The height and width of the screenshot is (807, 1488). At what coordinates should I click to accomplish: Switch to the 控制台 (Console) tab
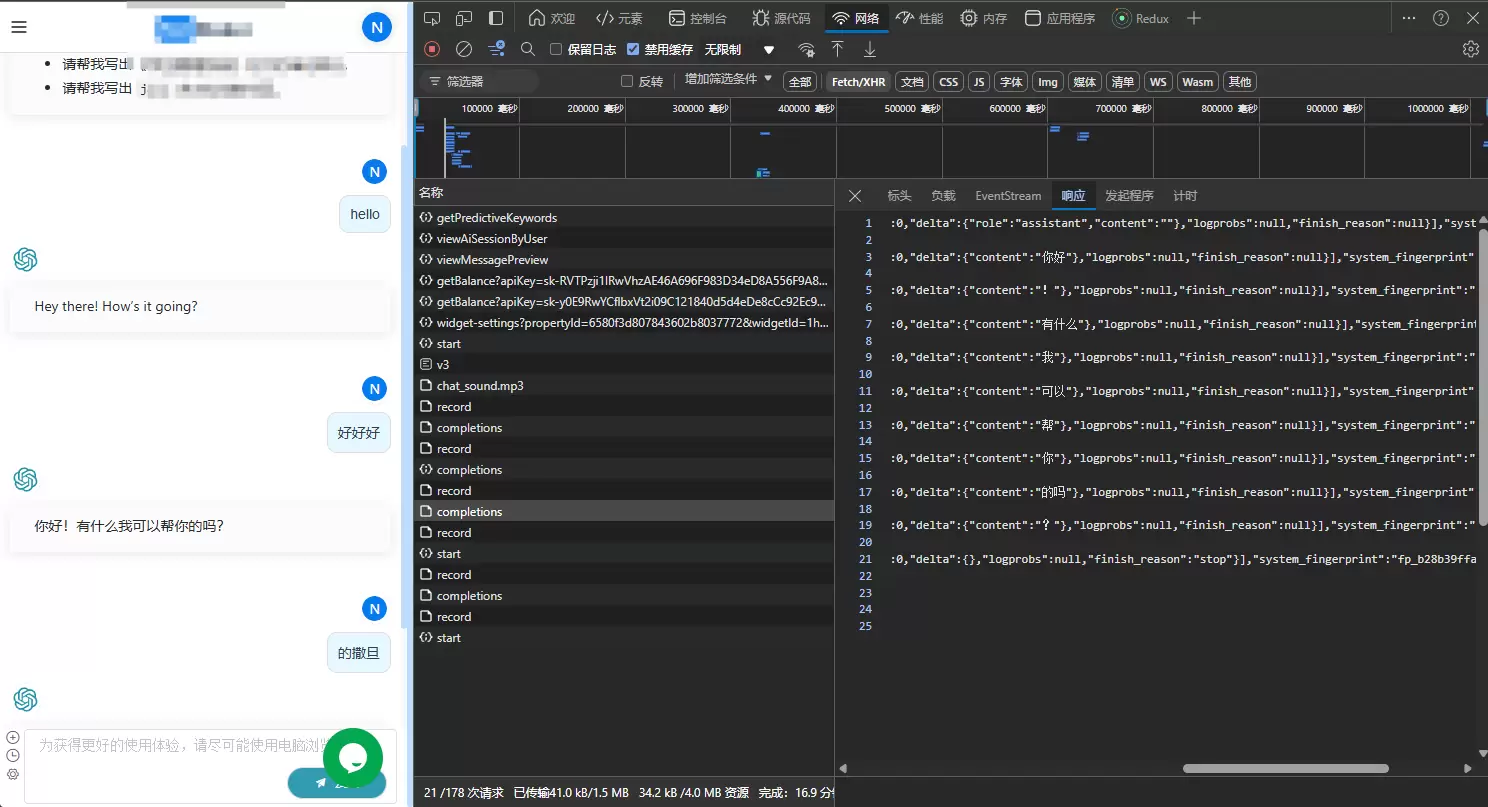pos(697,18)
